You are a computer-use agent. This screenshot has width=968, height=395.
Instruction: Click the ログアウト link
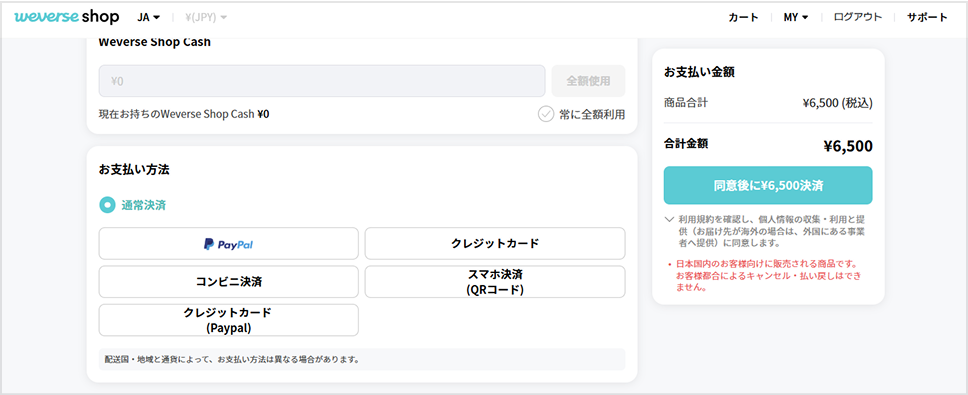click(858, 17)
